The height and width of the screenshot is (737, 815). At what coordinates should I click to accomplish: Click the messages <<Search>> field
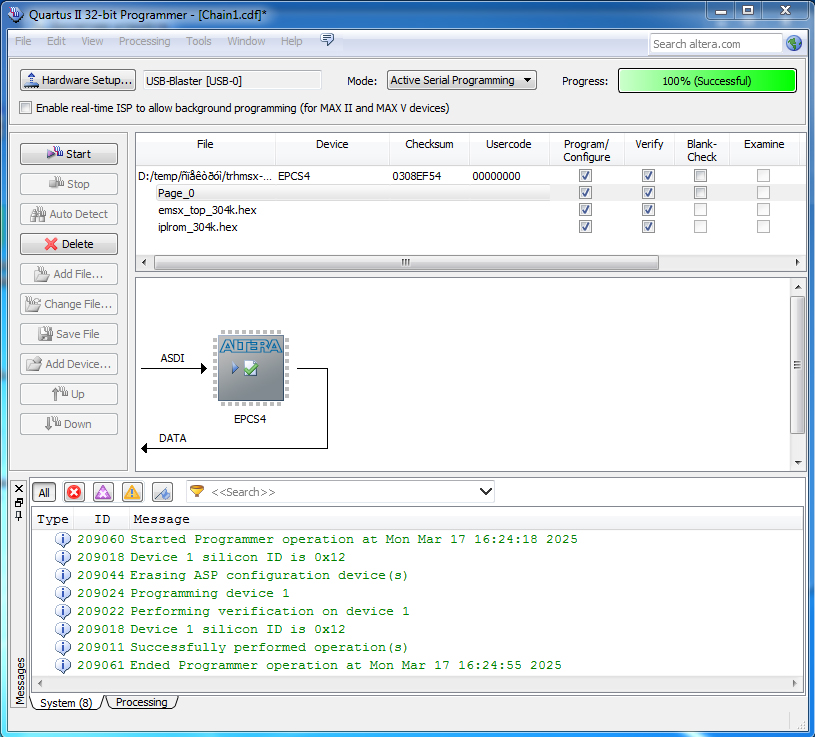pyautogui.click(x=340, y=492)
